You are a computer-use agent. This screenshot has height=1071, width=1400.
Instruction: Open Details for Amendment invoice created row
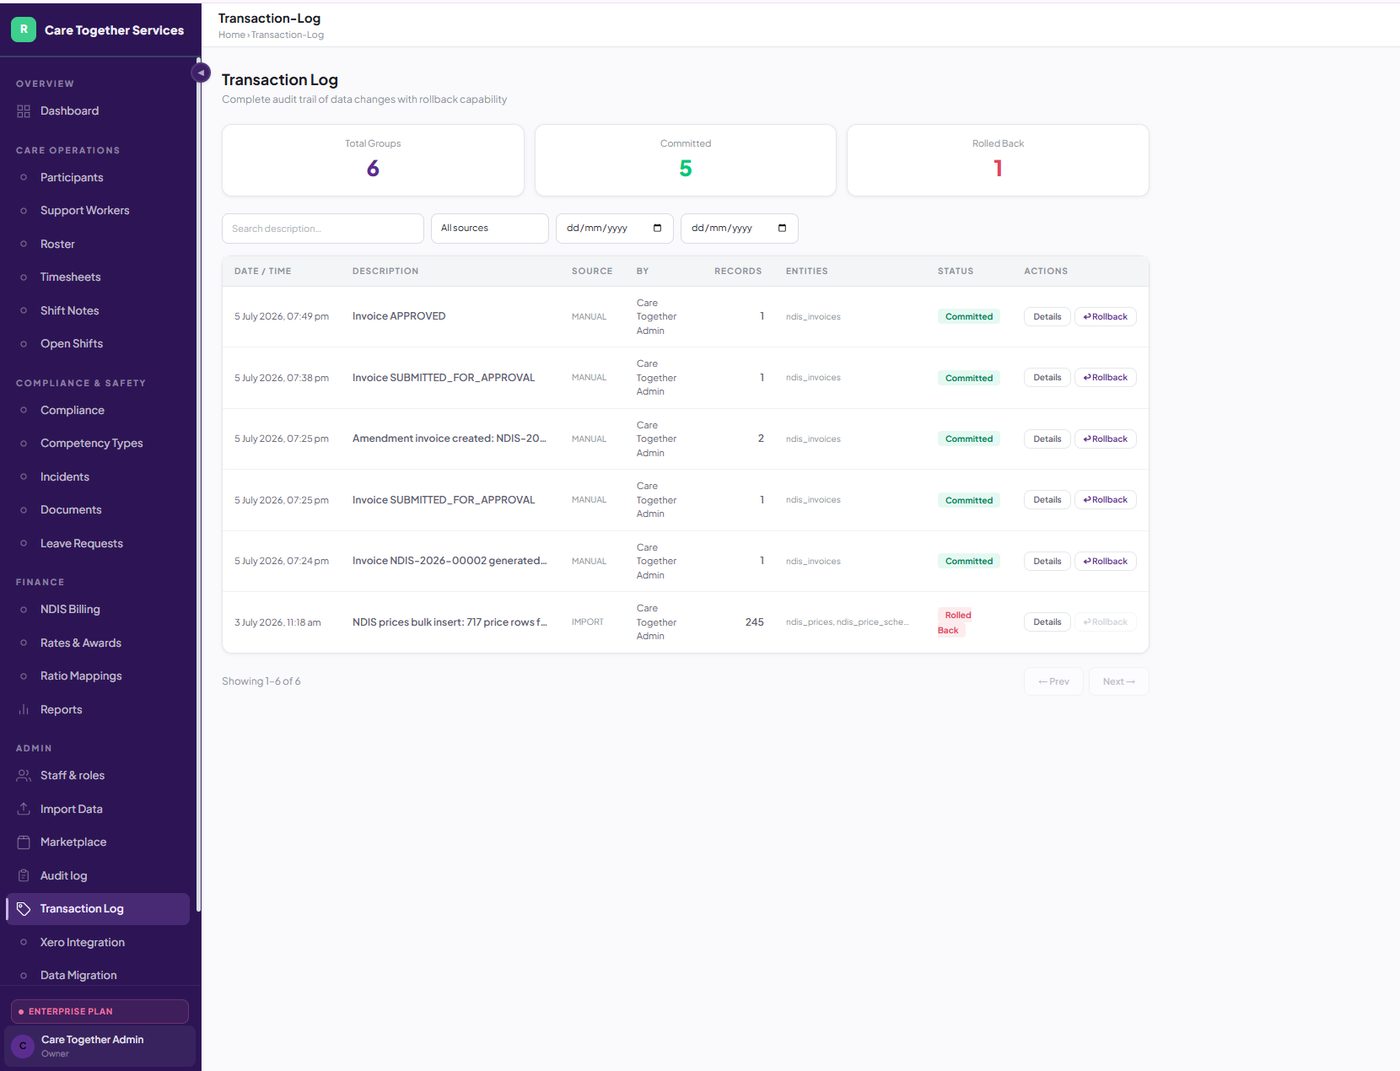pos(1047,439)
